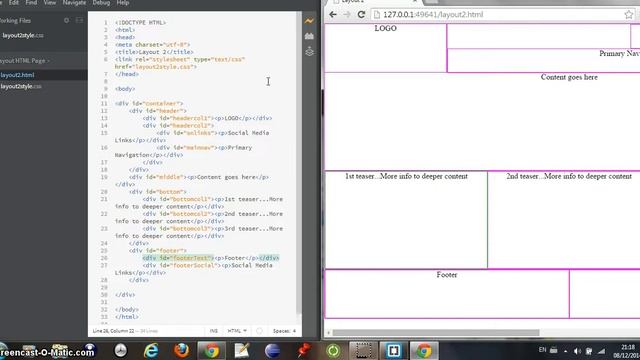Start Live Preview with the lightning bolt icon

[x=309, y=21]
